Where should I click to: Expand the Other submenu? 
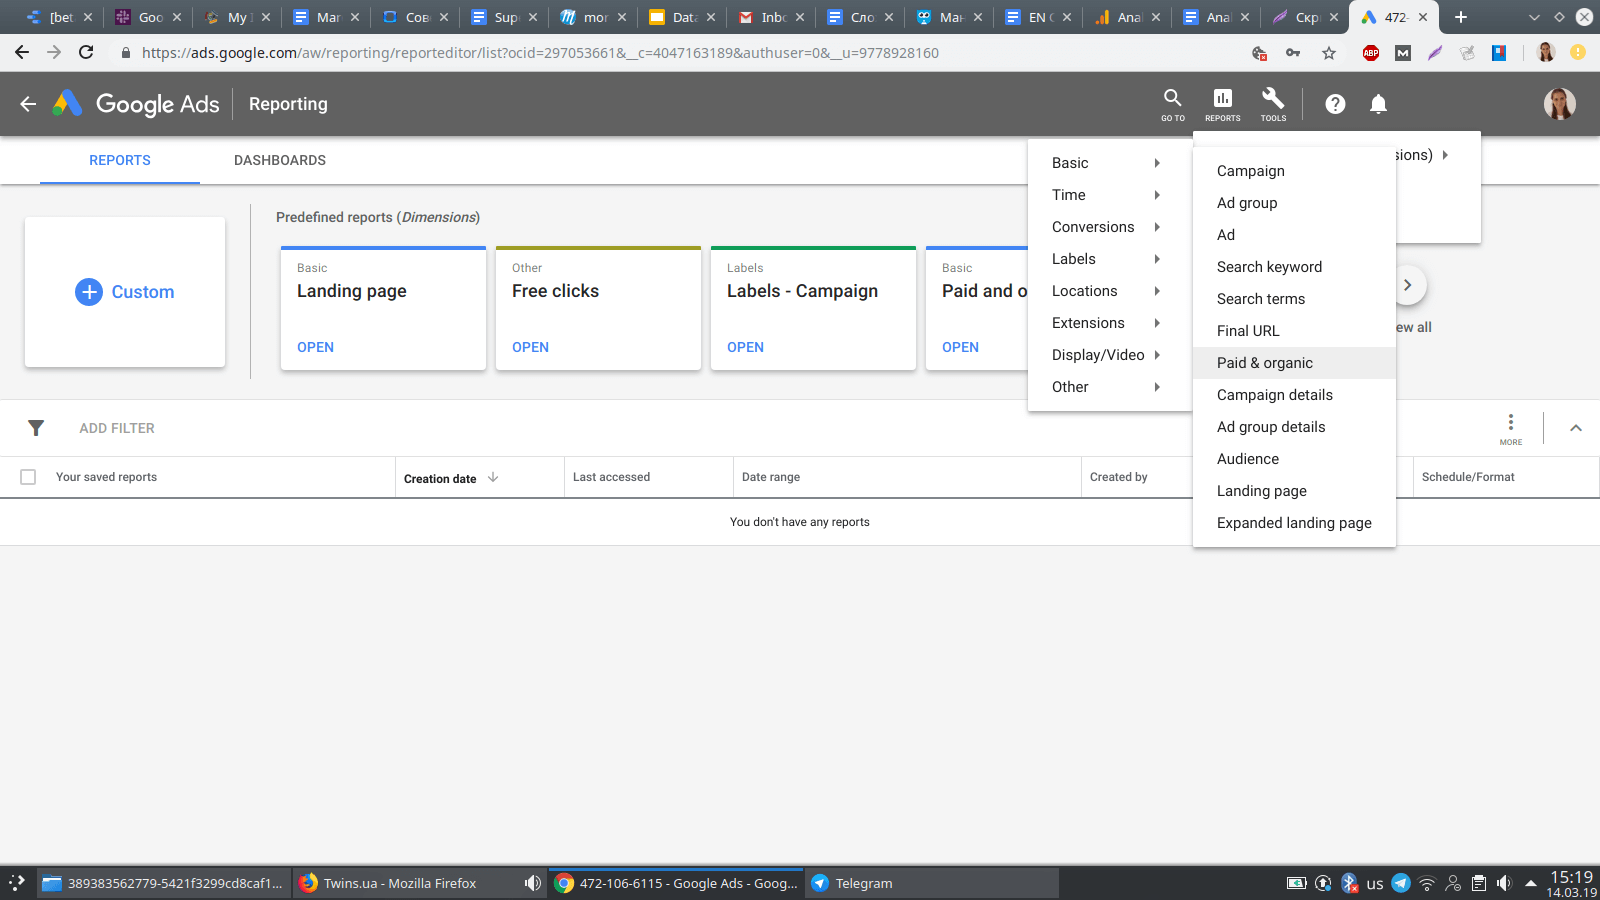pyautogui.click(x=1109, y=387)
